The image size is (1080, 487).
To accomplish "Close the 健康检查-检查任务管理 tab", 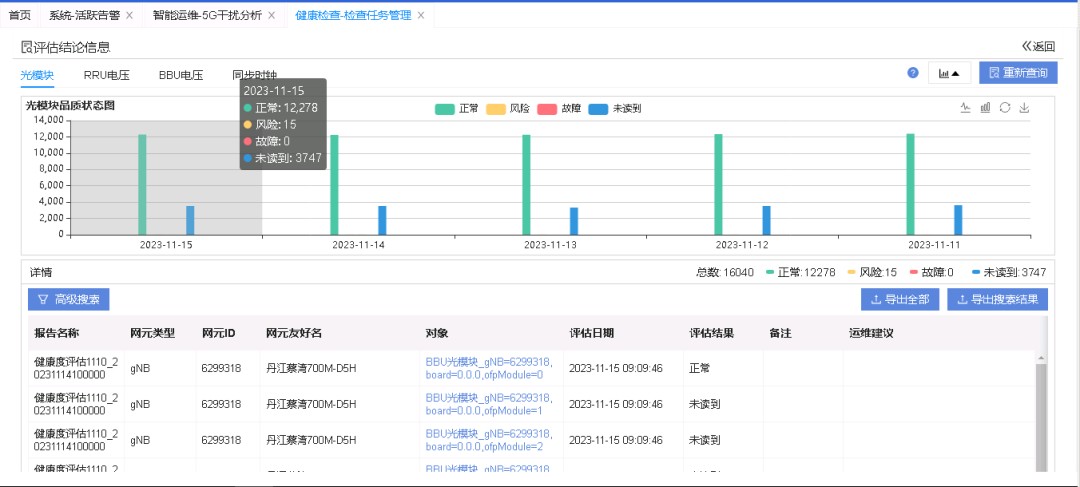I will point(420,15).
